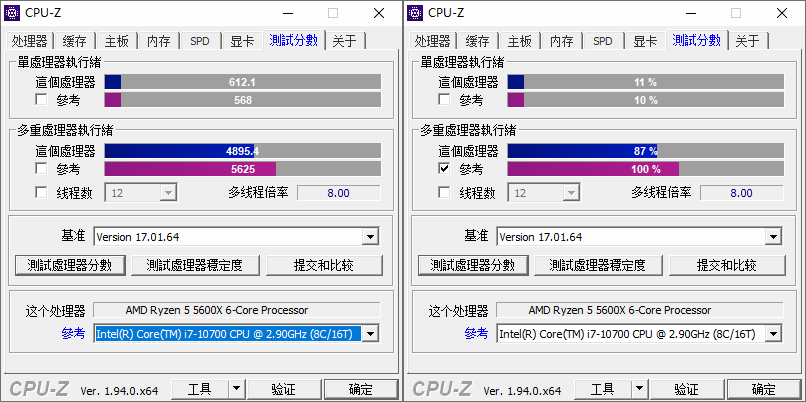This screenshot has width=806, height=402.
Task: Open 处理器 tab in left window
Action: click(x=29, y=41)
